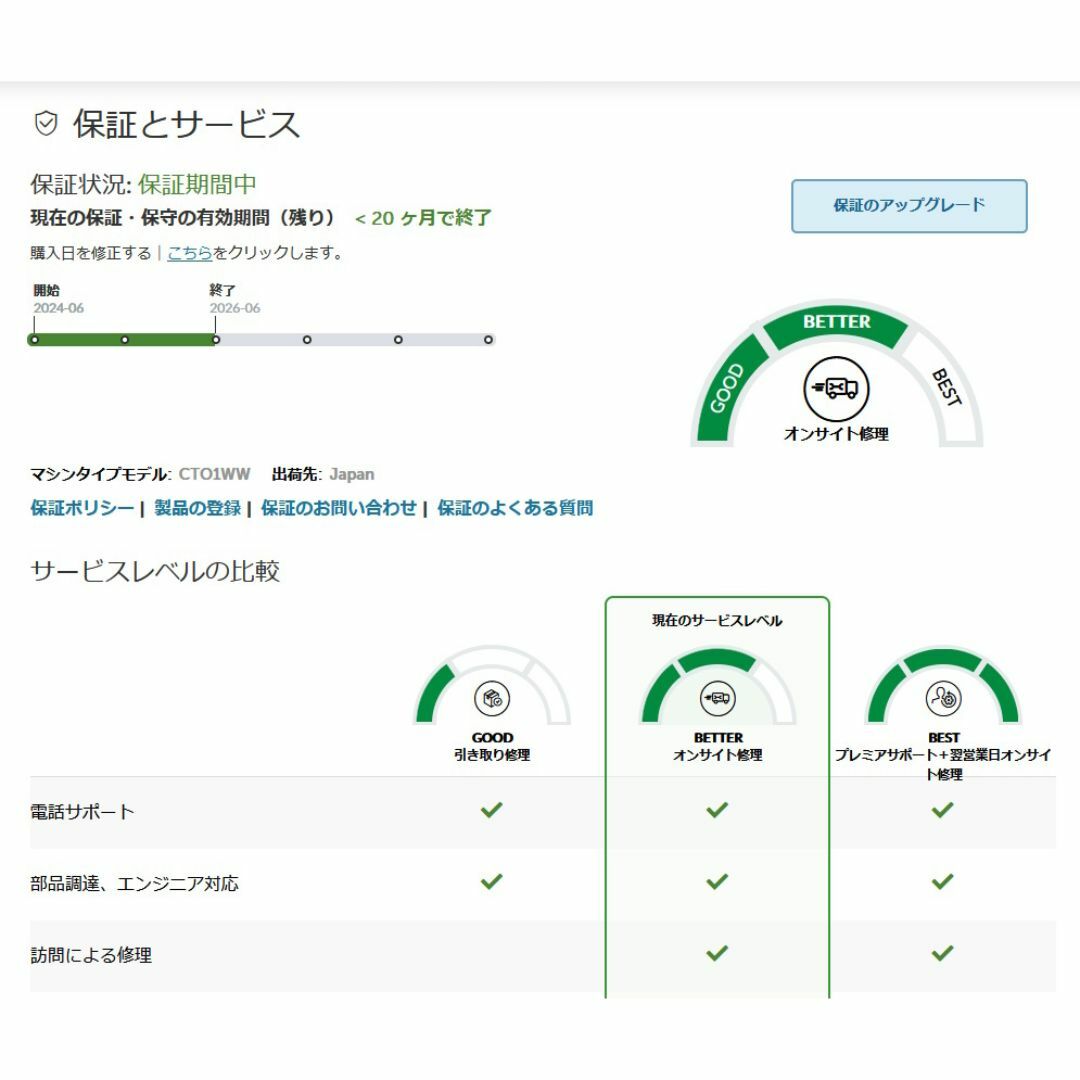Click the BEST premier support icon

(943, 698)
